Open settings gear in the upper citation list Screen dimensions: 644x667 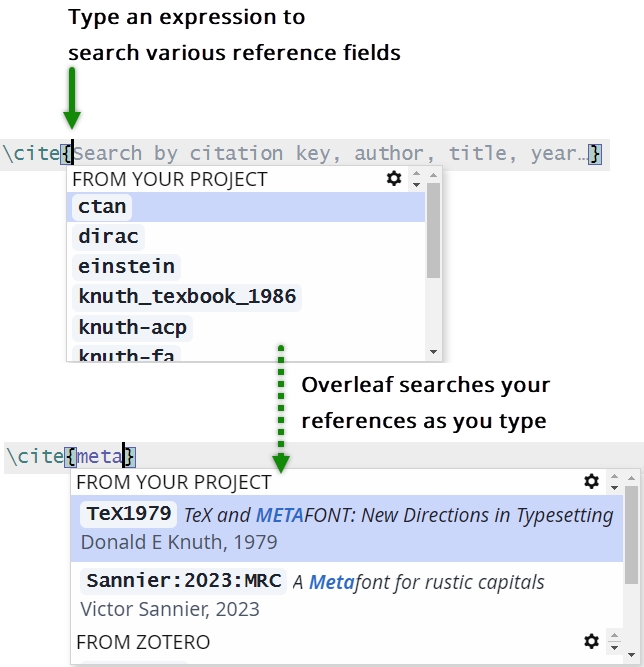pos(394,179)
